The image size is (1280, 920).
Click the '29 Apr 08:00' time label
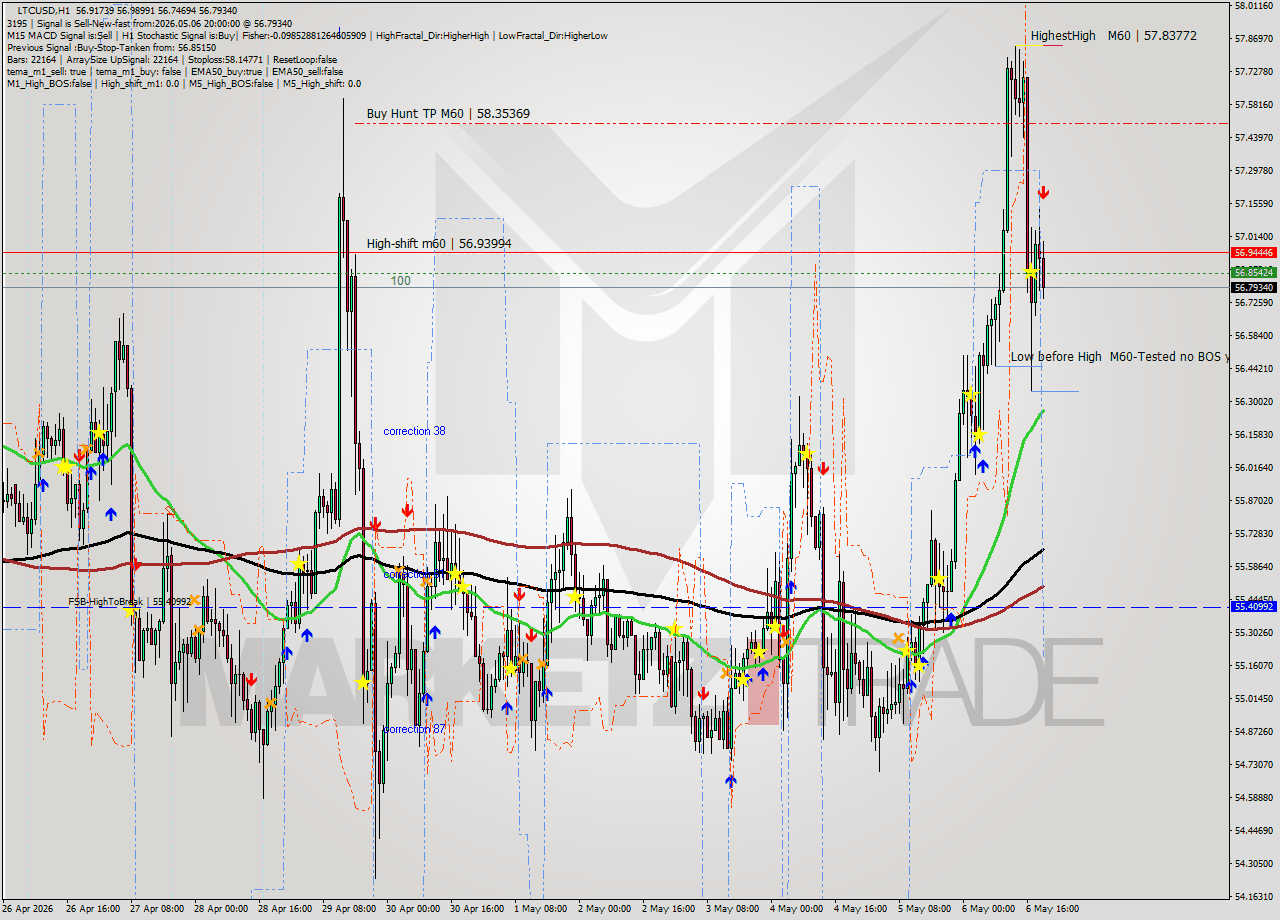click(x=349, y=909)
